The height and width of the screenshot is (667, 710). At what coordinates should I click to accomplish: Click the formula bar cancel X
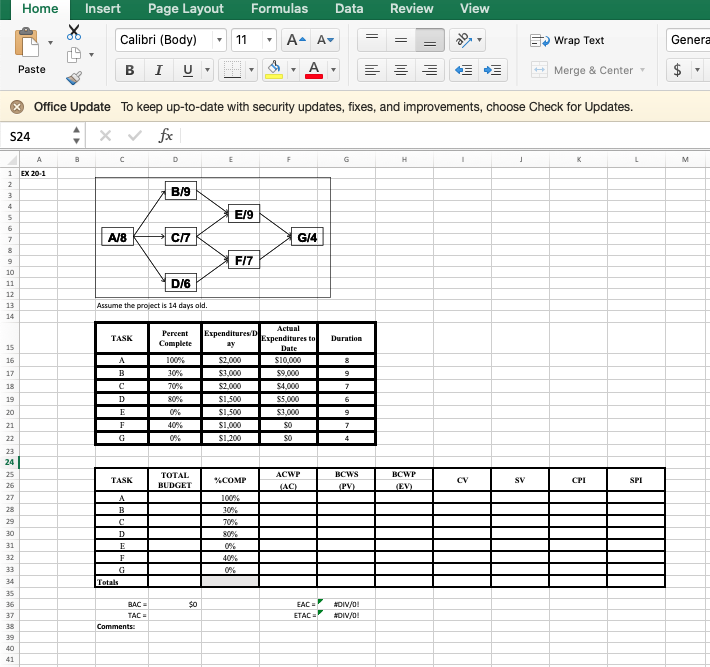coord(105,135)
